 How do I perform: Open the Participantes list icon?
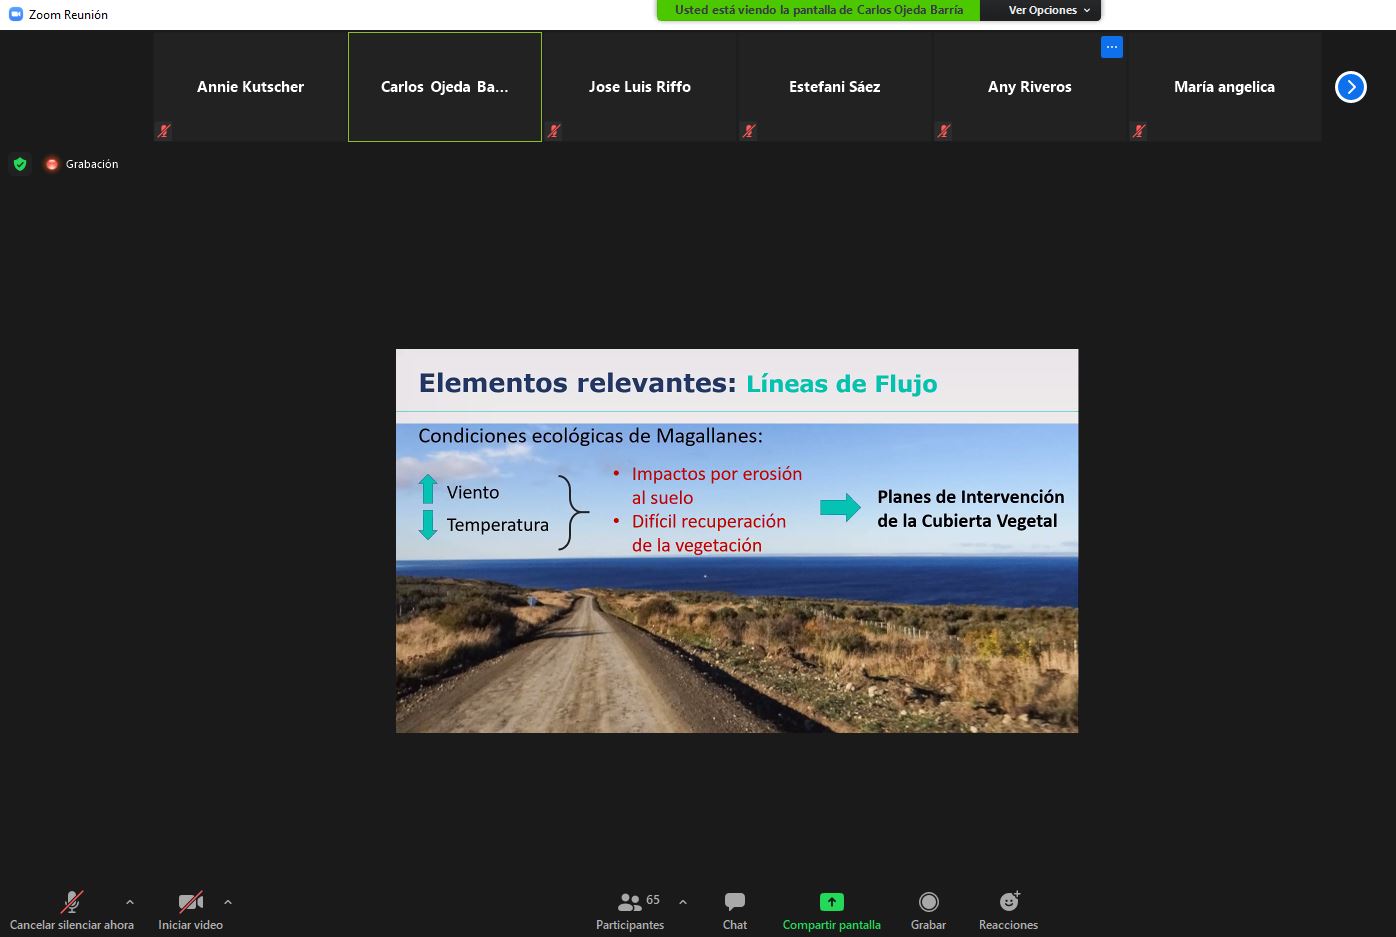(x=630, y=902)
